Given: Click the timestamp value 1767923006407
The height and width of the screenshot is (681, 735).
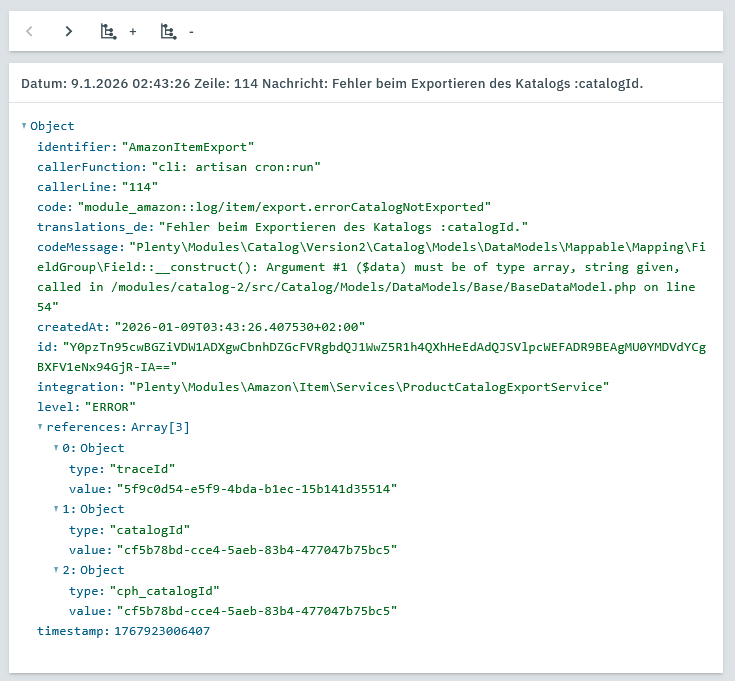Looking at the screenshot, I should point(162,632).
